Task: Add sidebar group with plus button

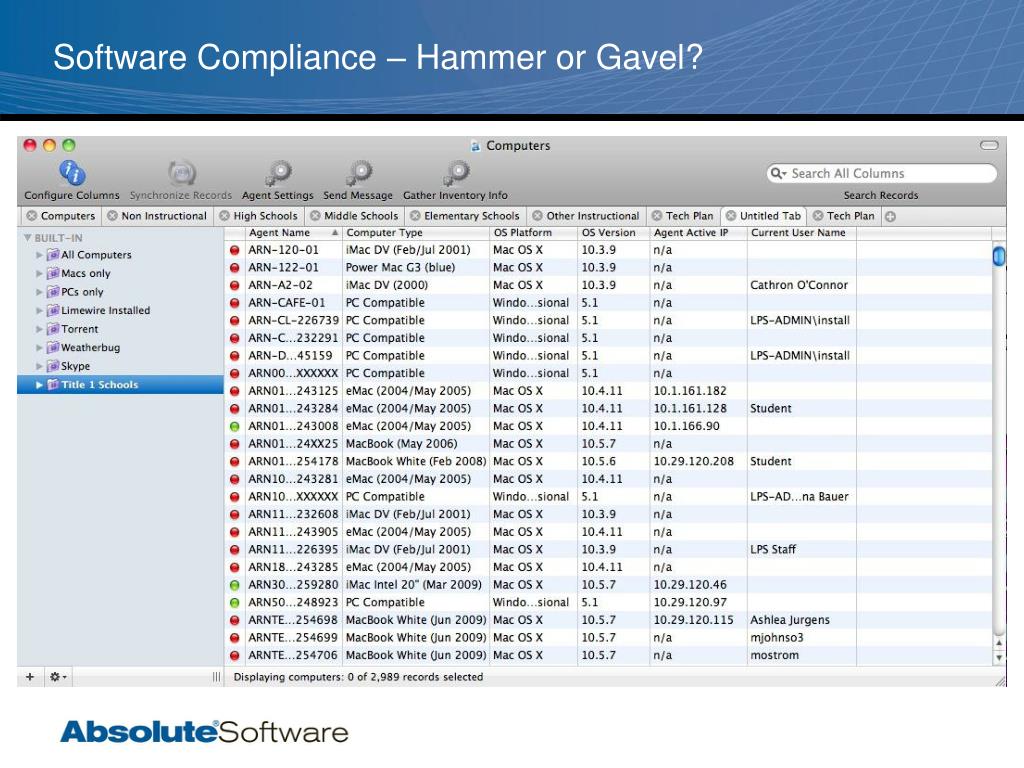Action: tap(30, 677)
